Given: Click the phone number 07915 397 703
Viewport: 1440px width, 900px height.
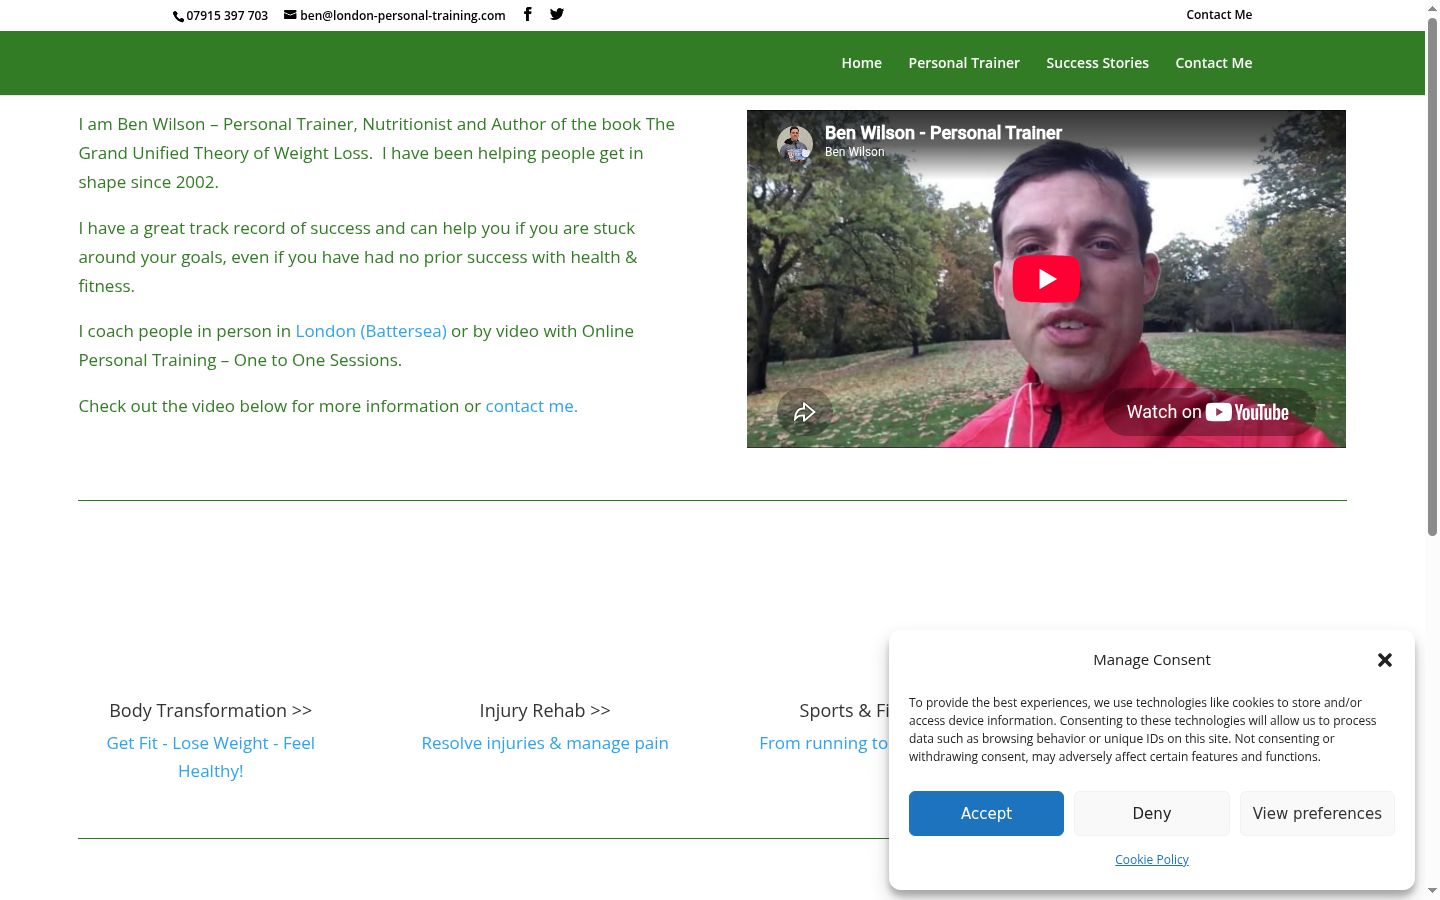Looking at the screenshot, I should 227,16.
